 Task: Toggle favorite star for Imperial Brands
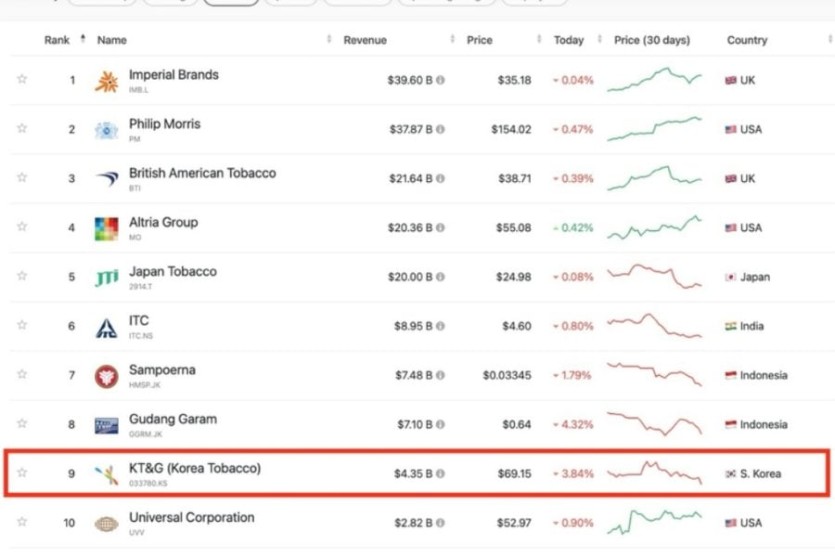pyautogui.click(x=22, y=80)
